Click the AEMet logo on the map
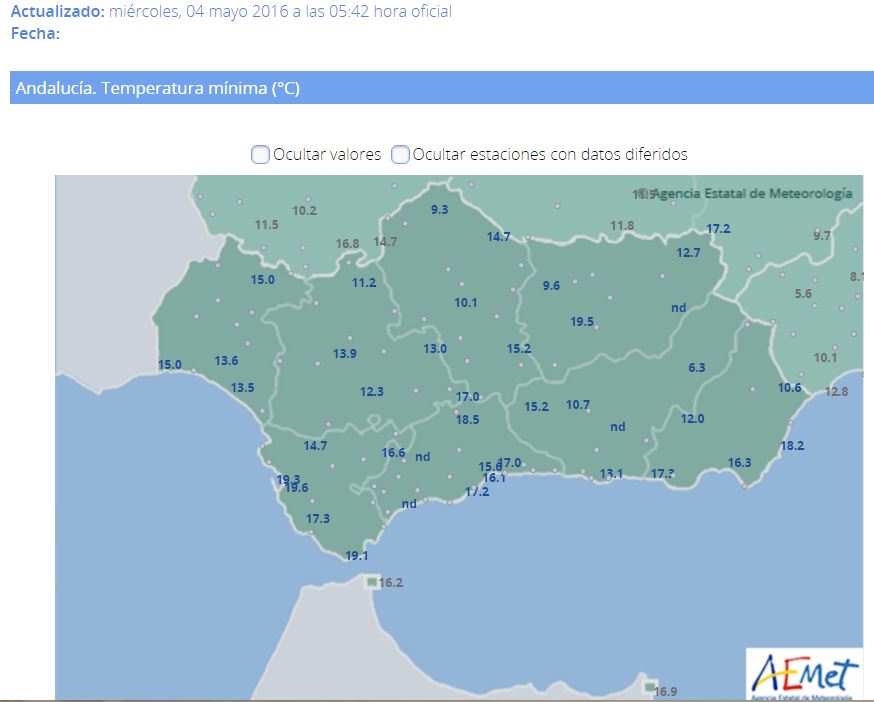This screenshot has width=874, height=702. (804, 672)
